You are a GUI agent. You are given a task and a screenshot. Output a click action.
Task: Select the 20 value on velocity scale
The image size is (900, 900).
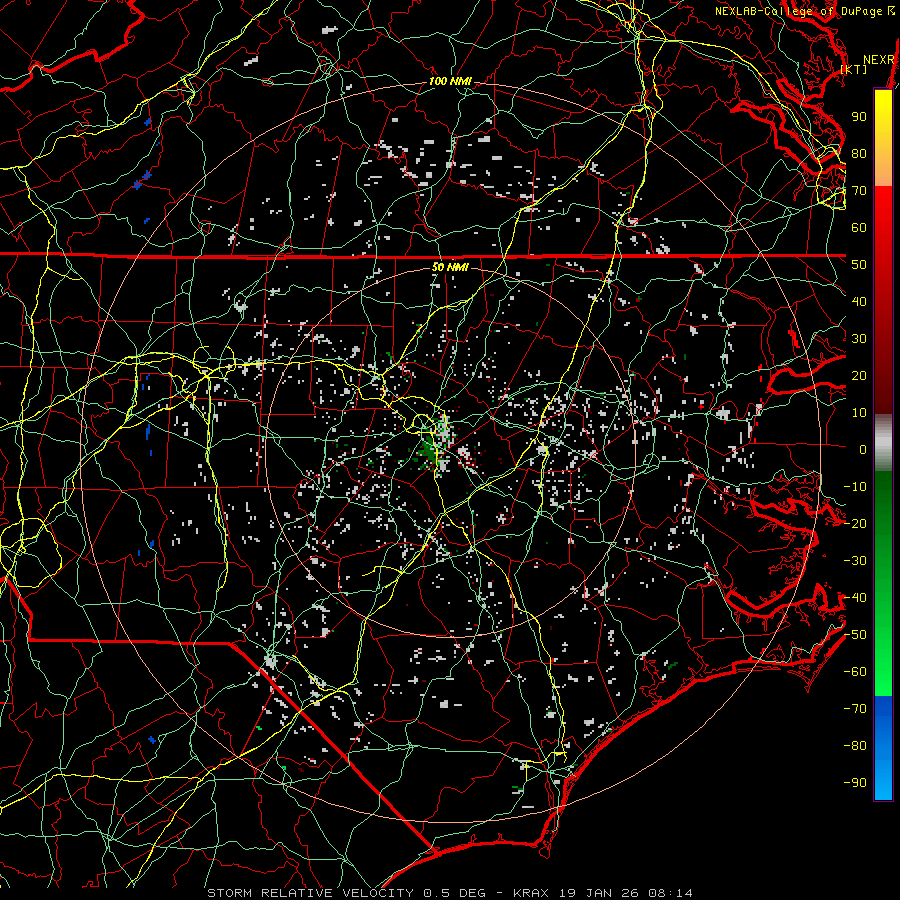click(859, 376)
